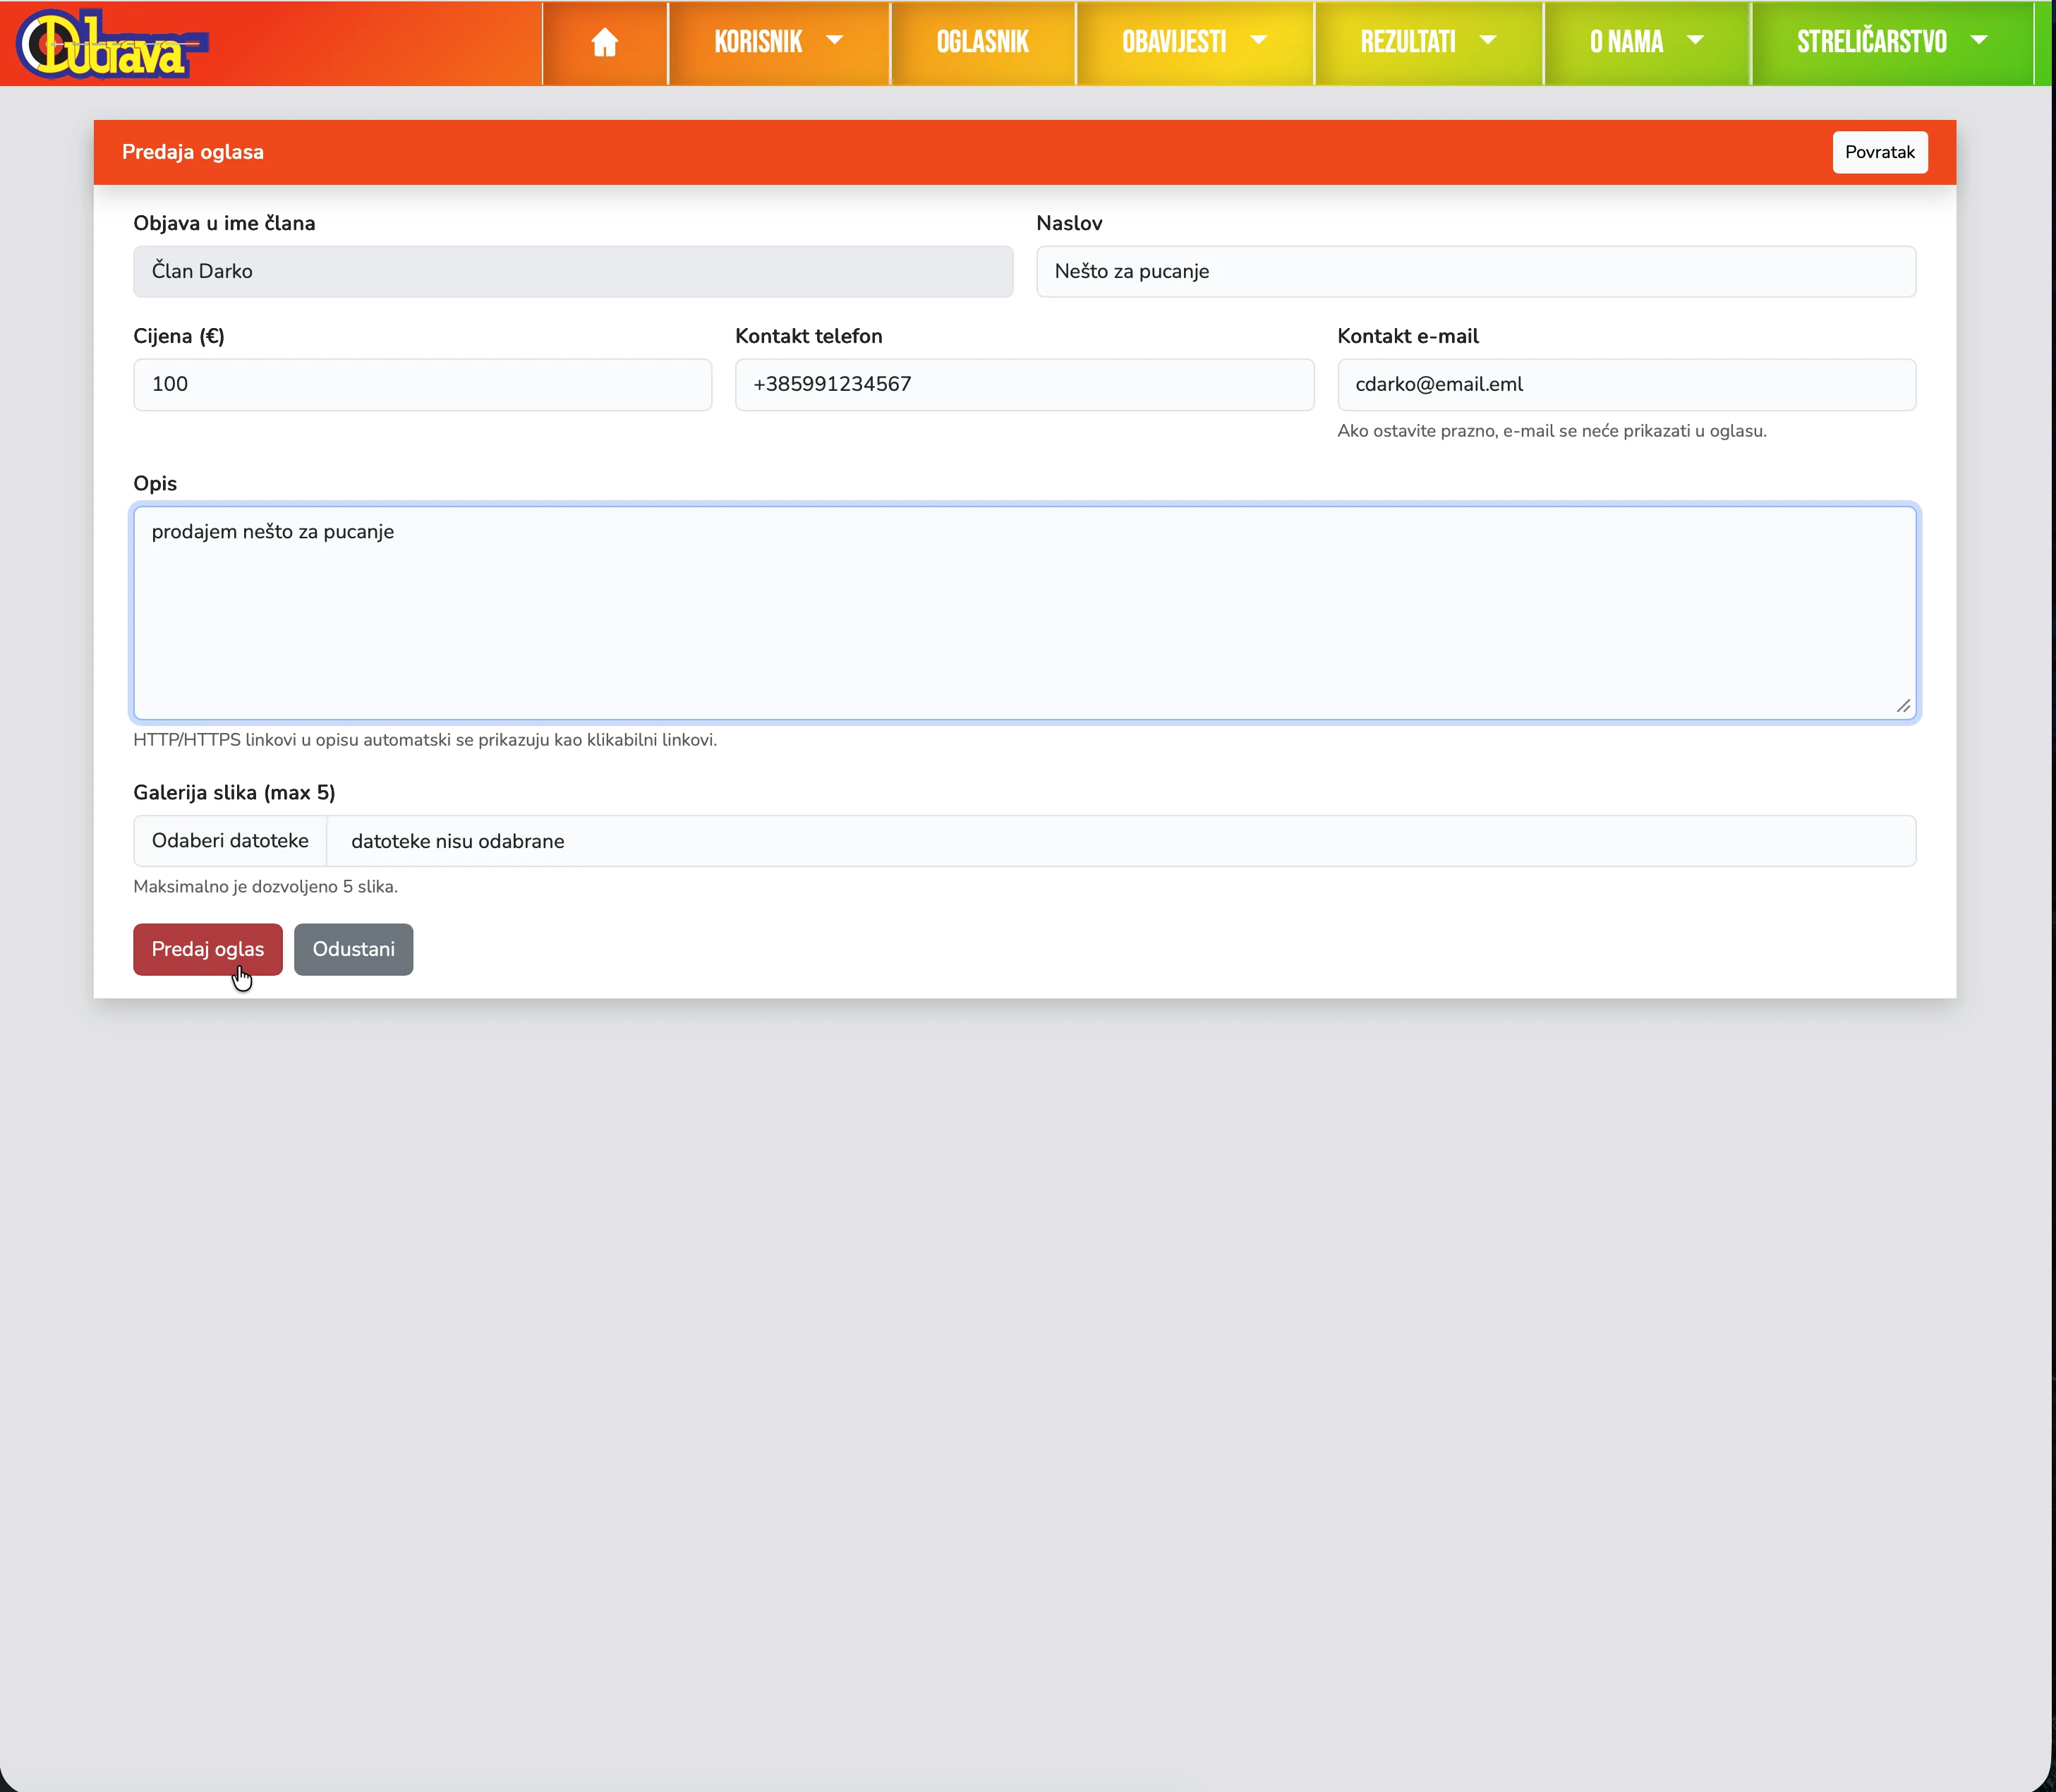Submit with Predaj oglas button
Viewport: 2056px width, 1792px height.
pos(207,949)
